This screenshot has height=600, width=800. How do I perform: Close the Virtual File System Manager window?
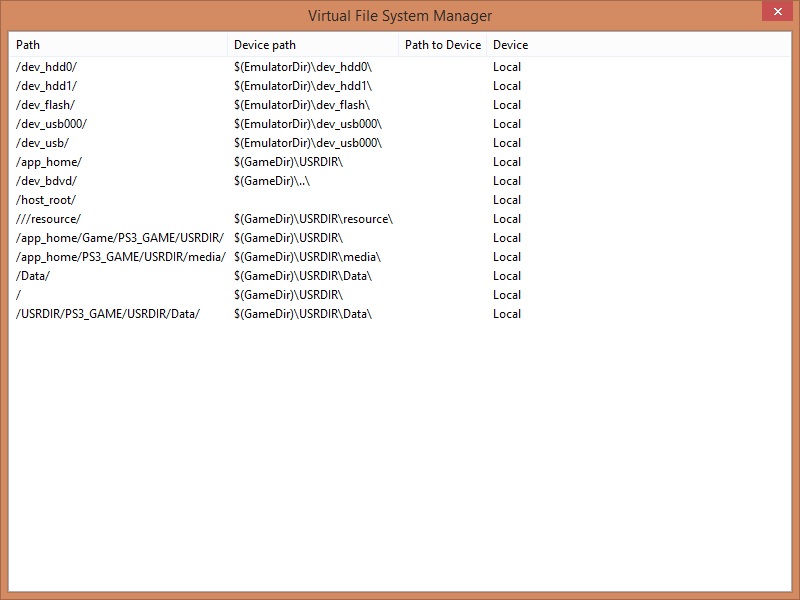click(x=775, y=12)
